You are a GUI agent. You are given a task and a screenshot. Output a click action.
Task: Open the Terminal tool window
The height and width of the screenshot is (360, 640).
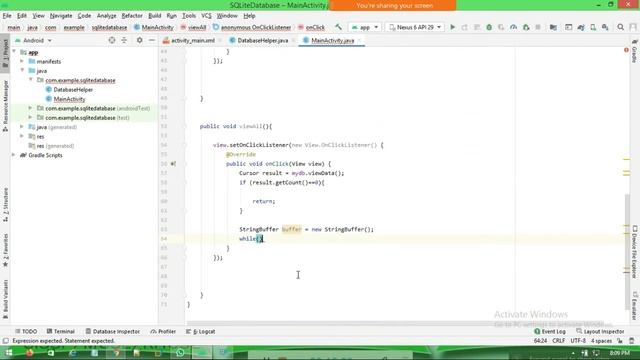click(60, 331)
